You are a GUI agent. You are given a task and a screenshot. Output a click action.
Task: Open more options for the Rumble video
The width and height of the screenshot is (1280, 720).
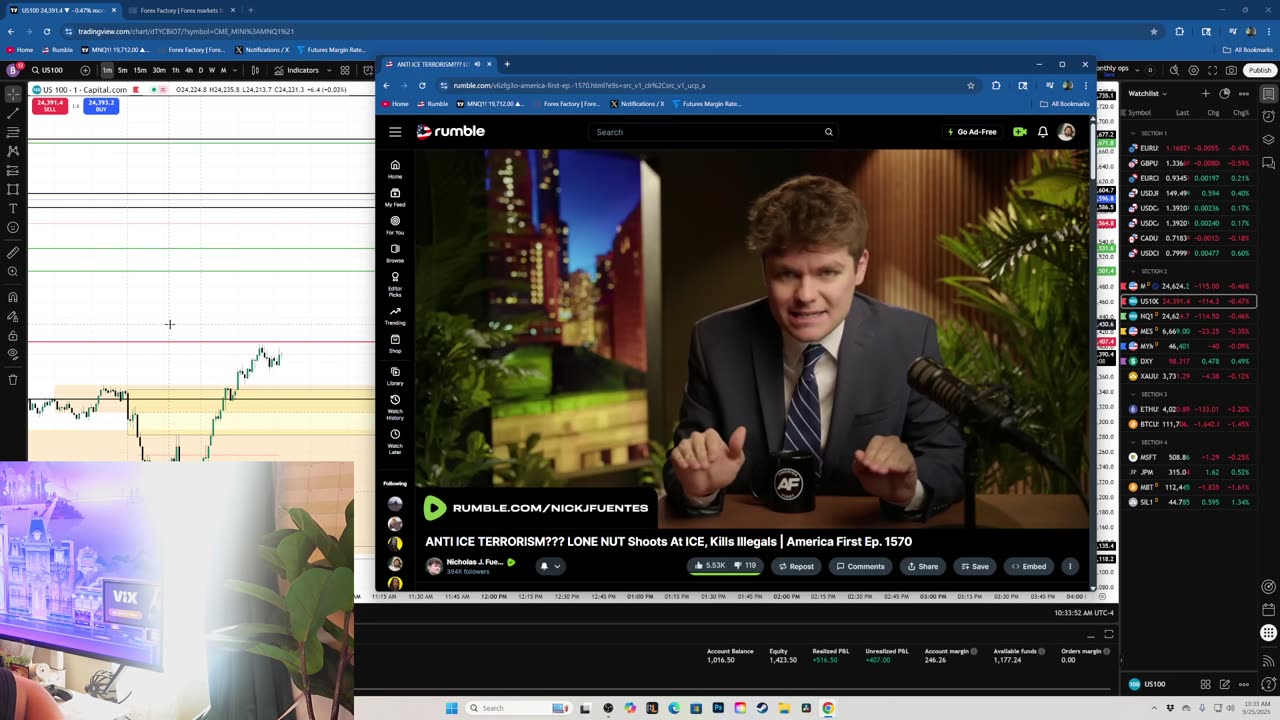pos(1070,566)
